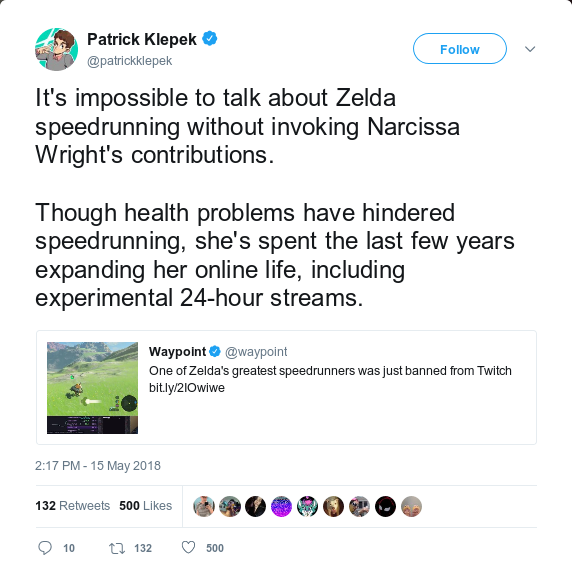Expand tweet options chevron menu
572x582 pixels.
click(x=530, y=49)
